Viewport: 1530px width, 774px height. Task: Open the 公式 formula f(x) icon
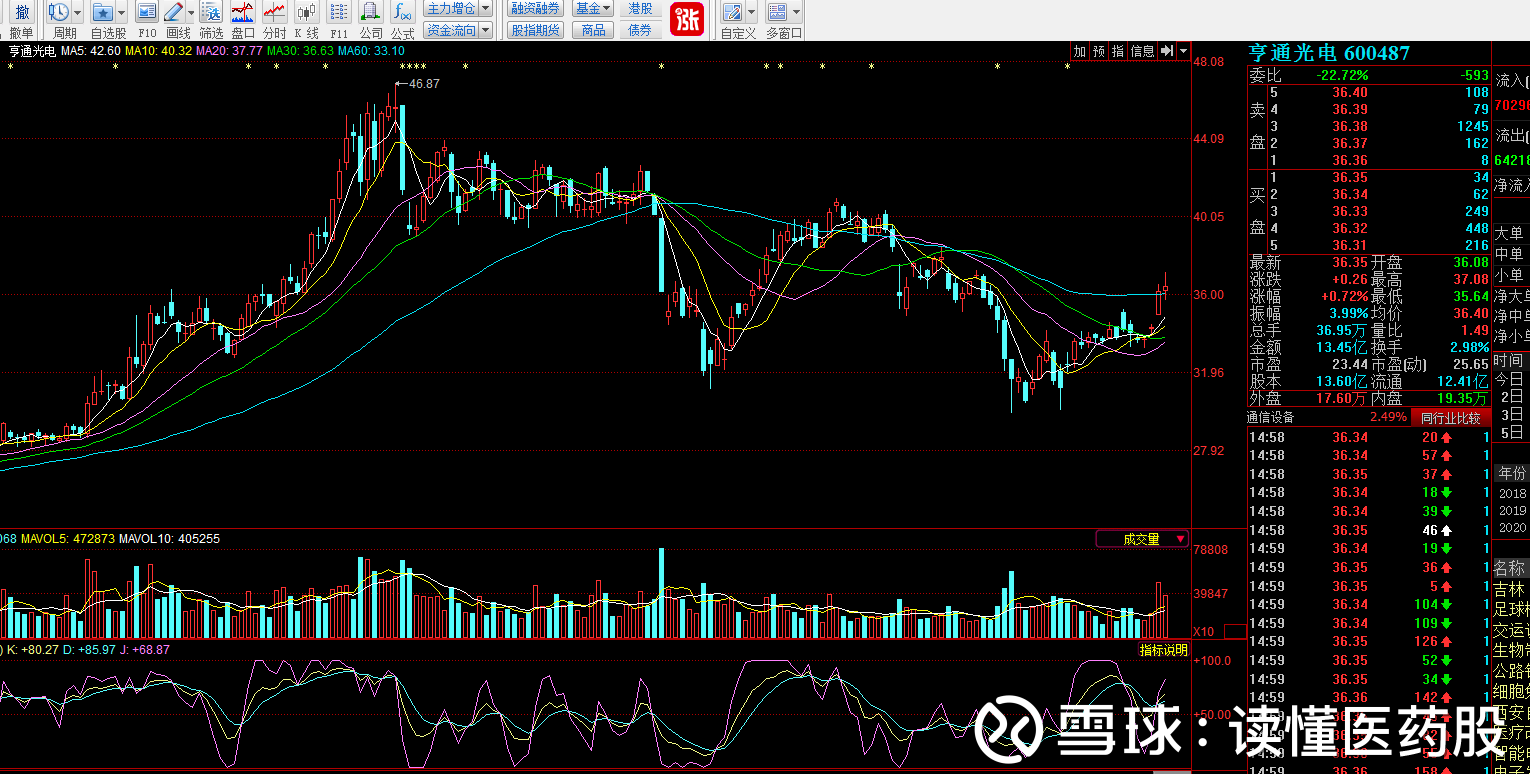click(402, 12)
